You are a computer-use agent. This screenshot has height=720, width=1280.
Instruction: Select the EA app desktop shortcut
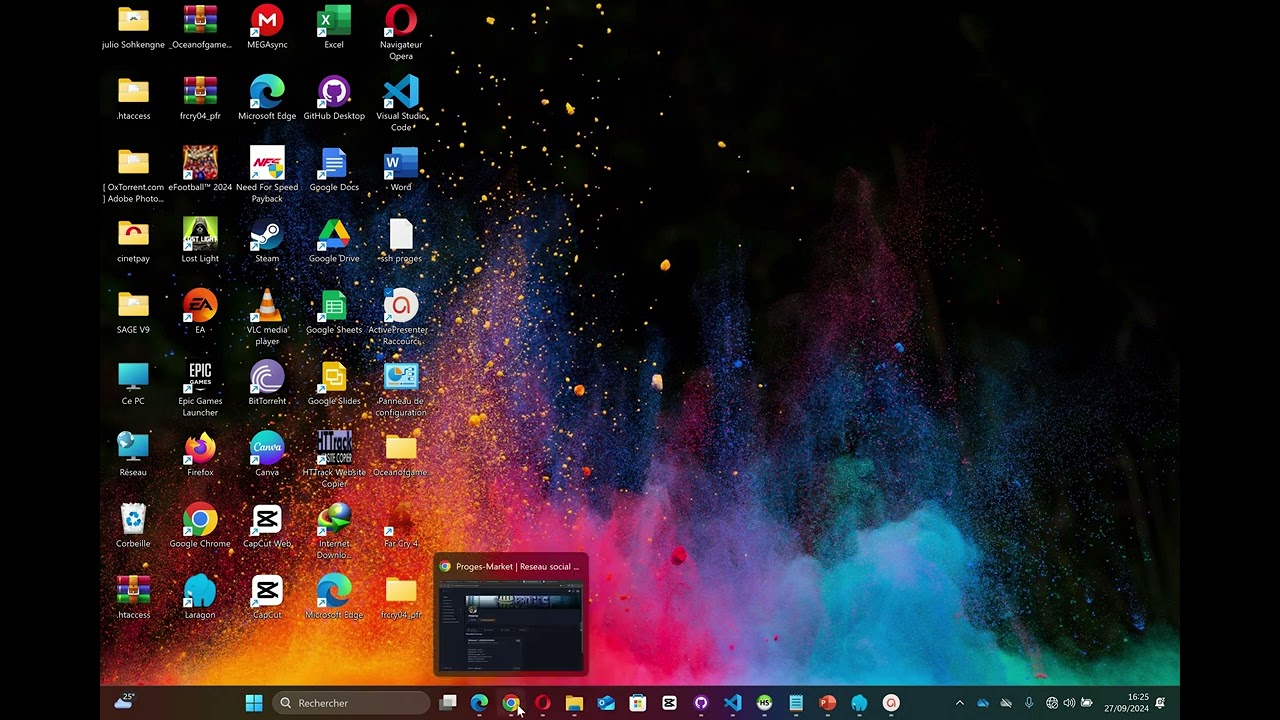(200, 312)
